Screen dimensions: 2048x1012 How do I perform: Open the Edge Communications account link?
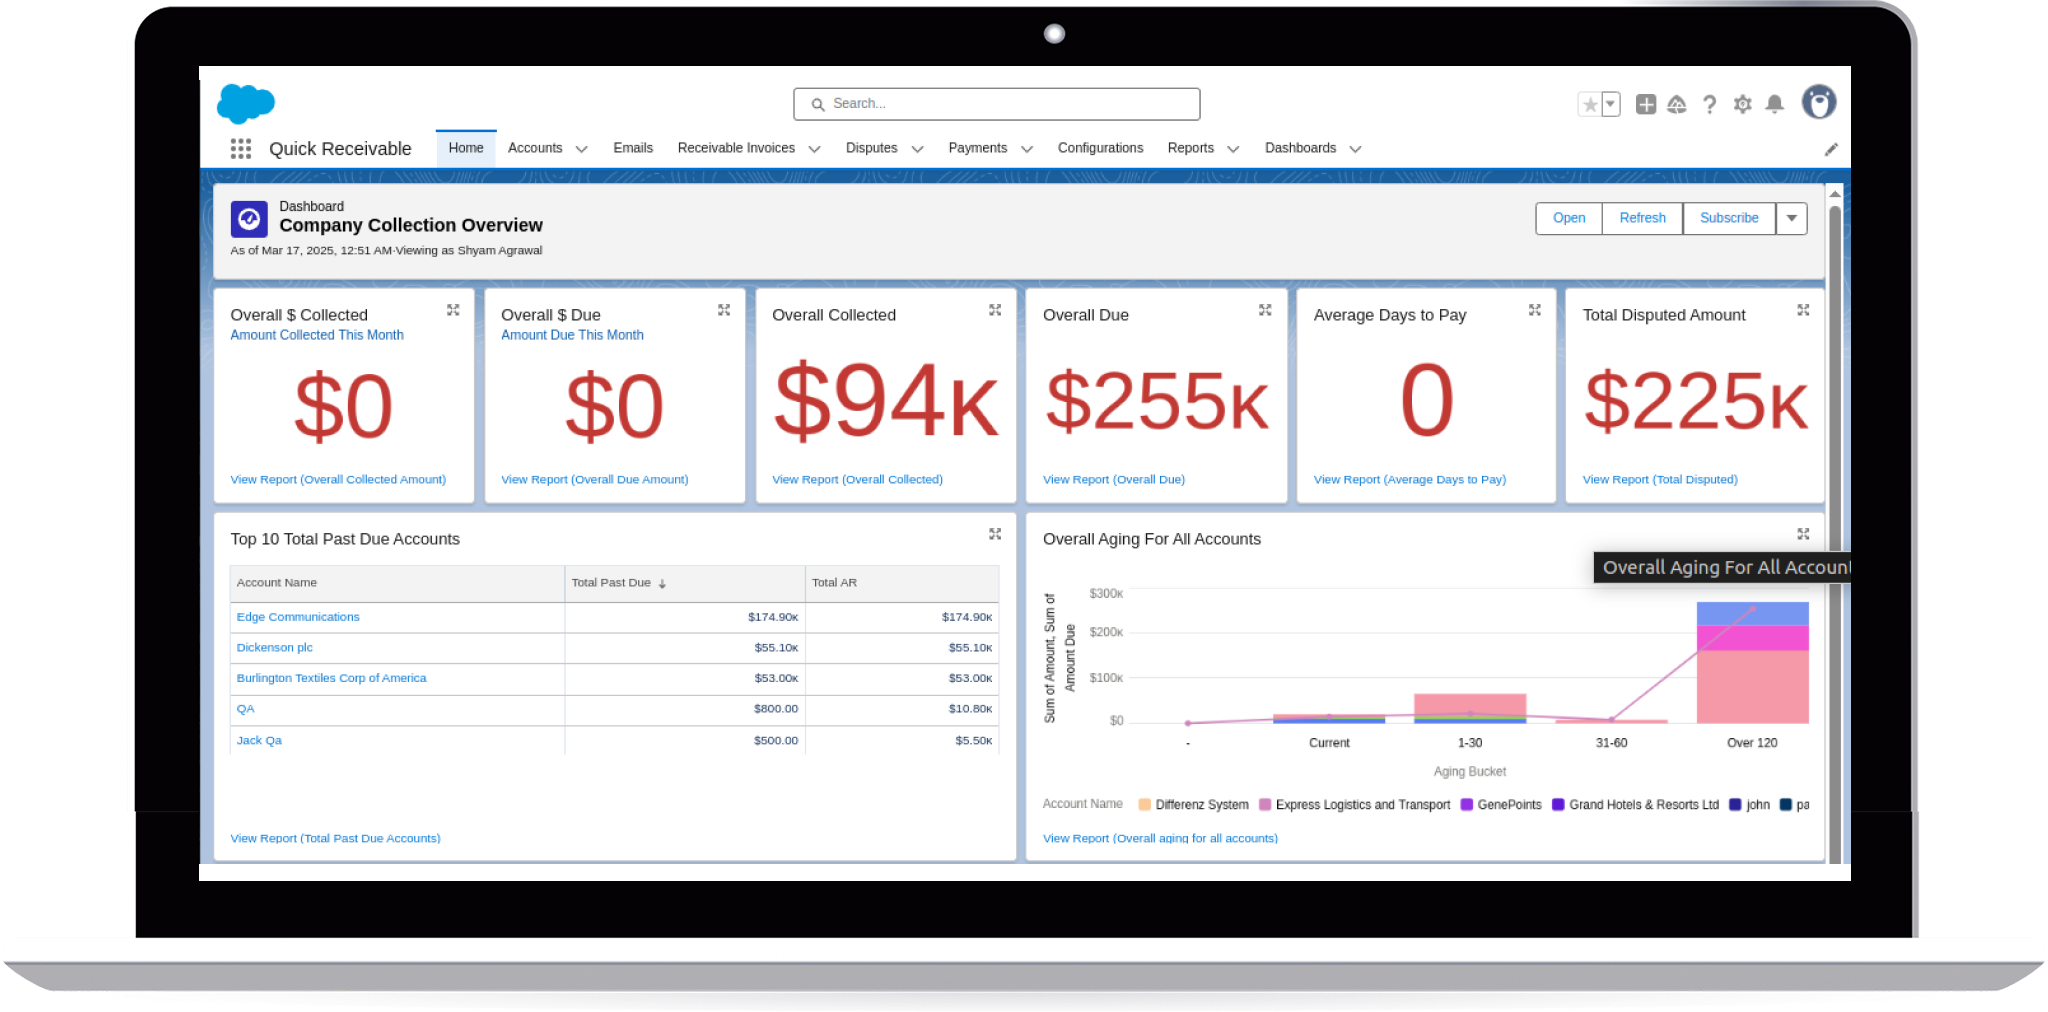[297, 617]
